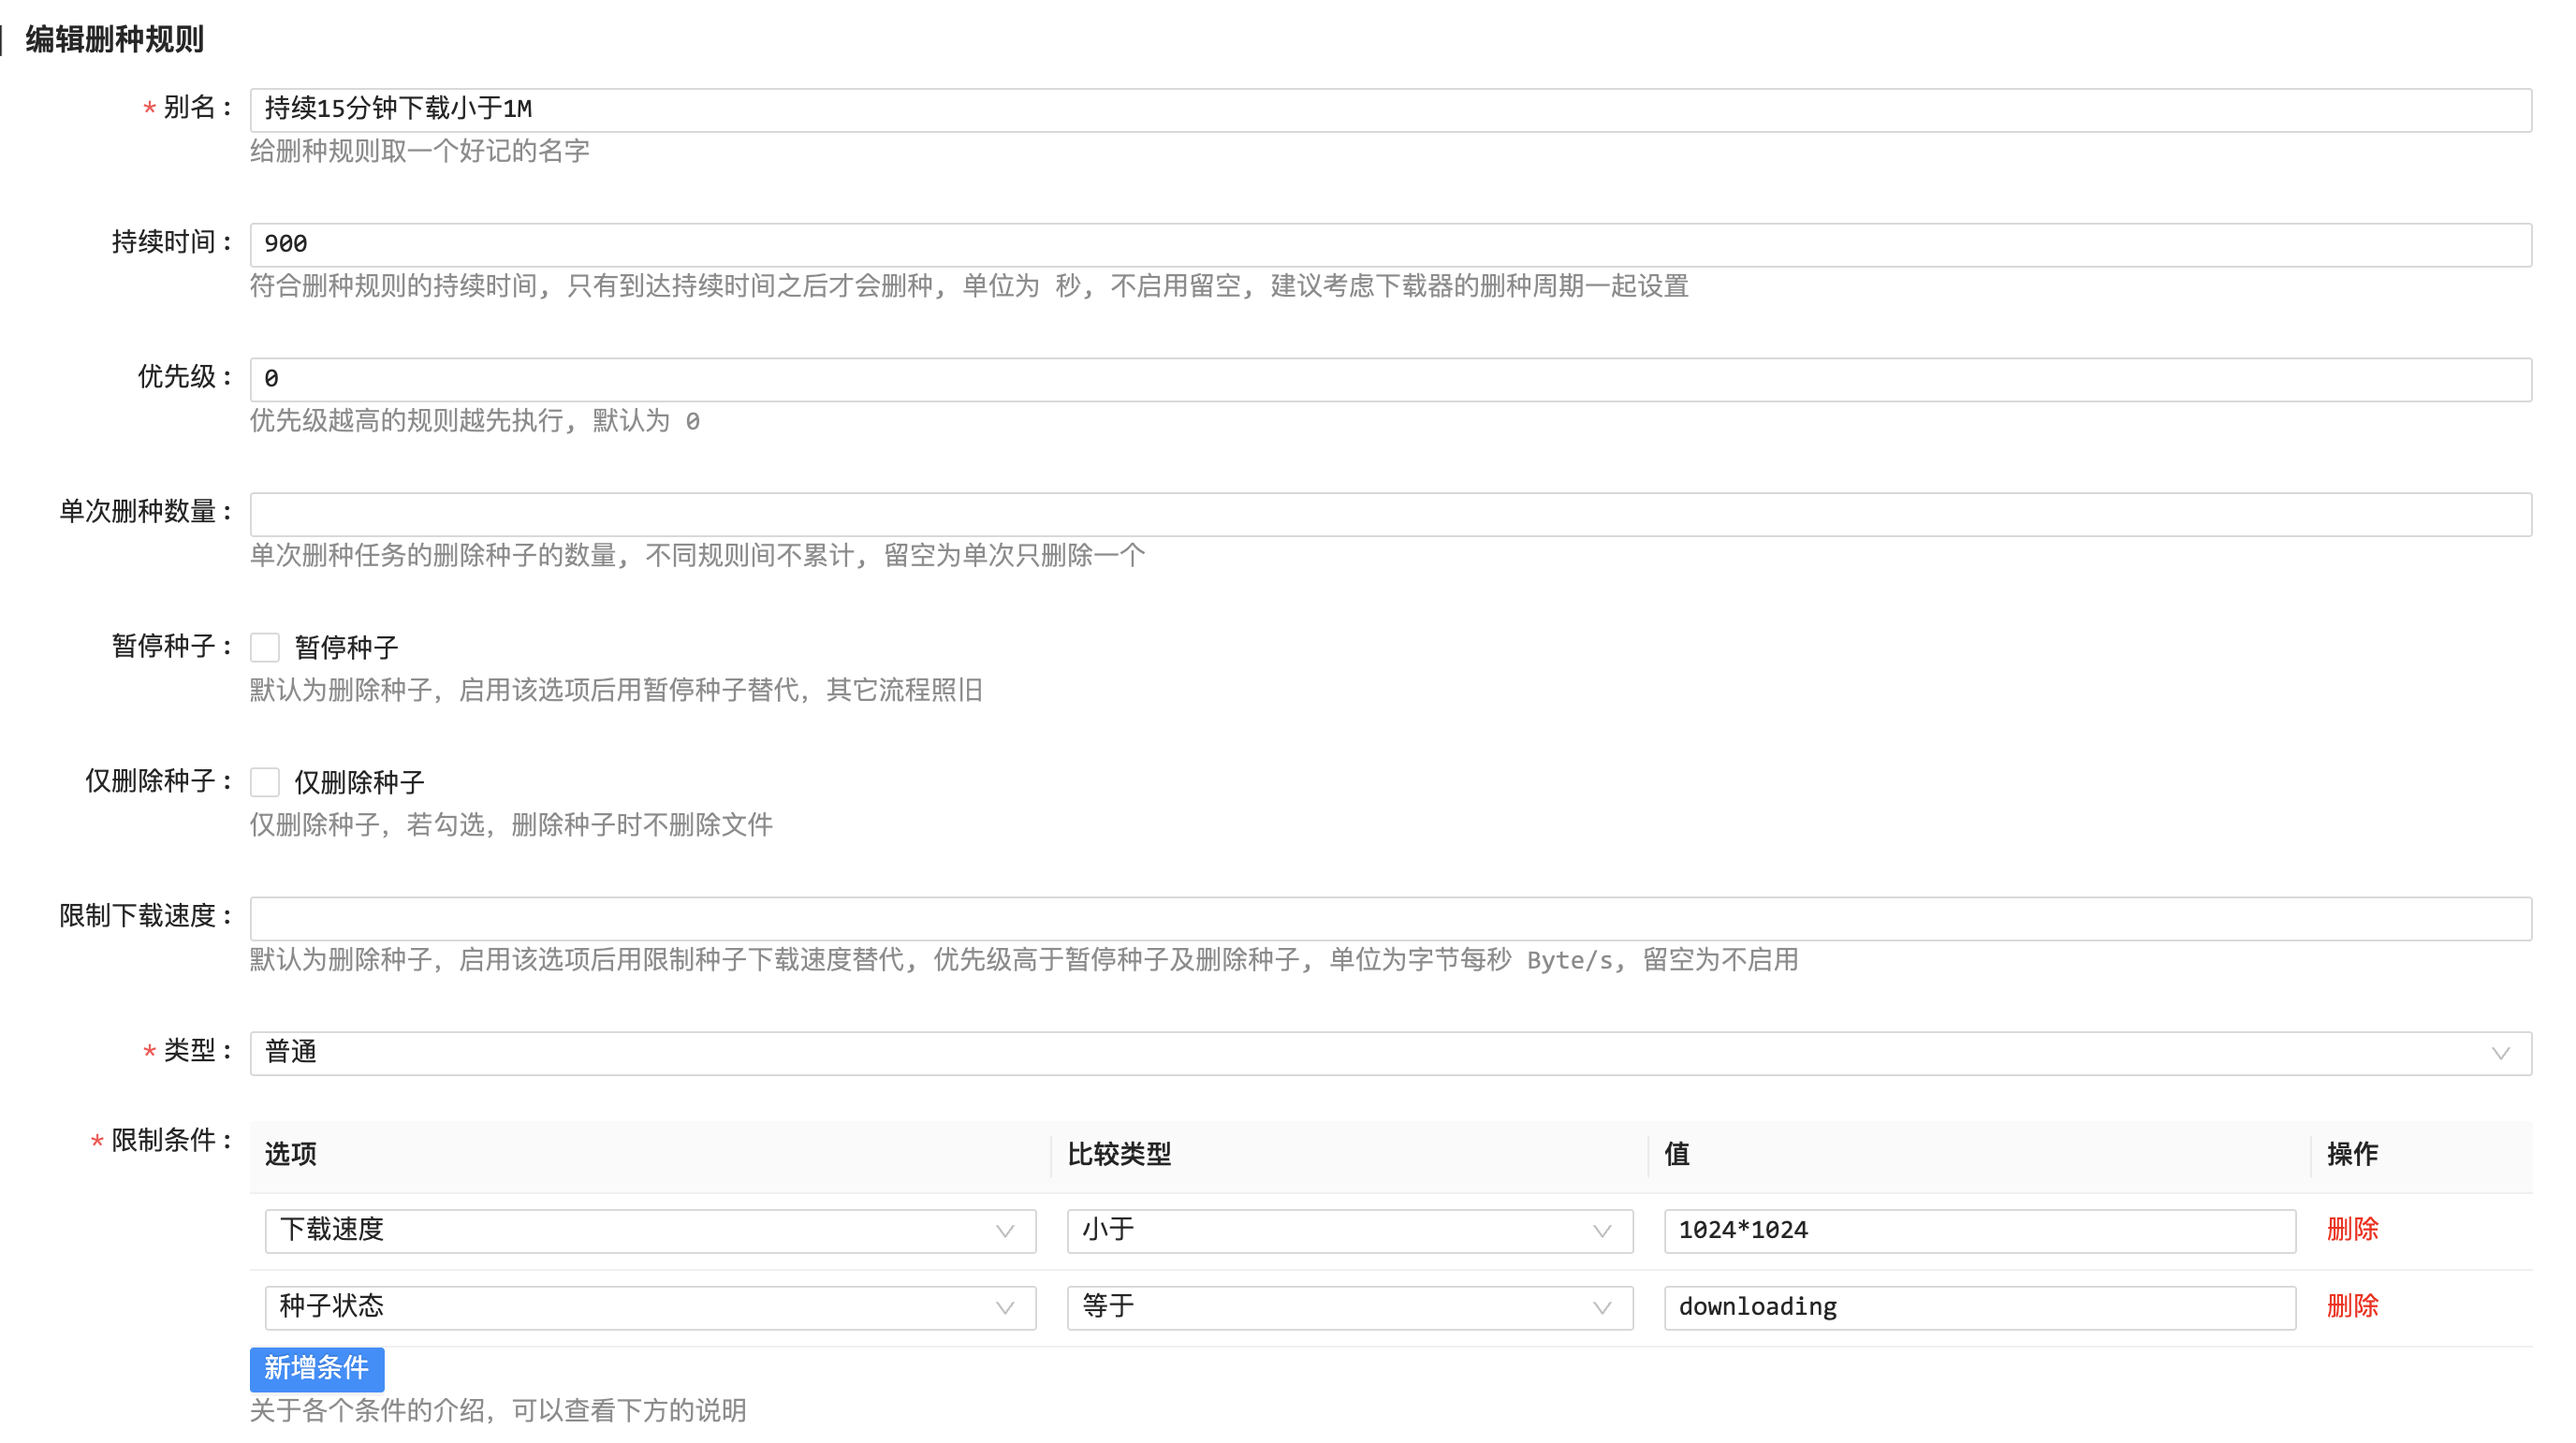This screenshot has width=2576, height=1443.
Task: Click chevron arrow of 下载速度 select
Action: coord(1005,1231)
